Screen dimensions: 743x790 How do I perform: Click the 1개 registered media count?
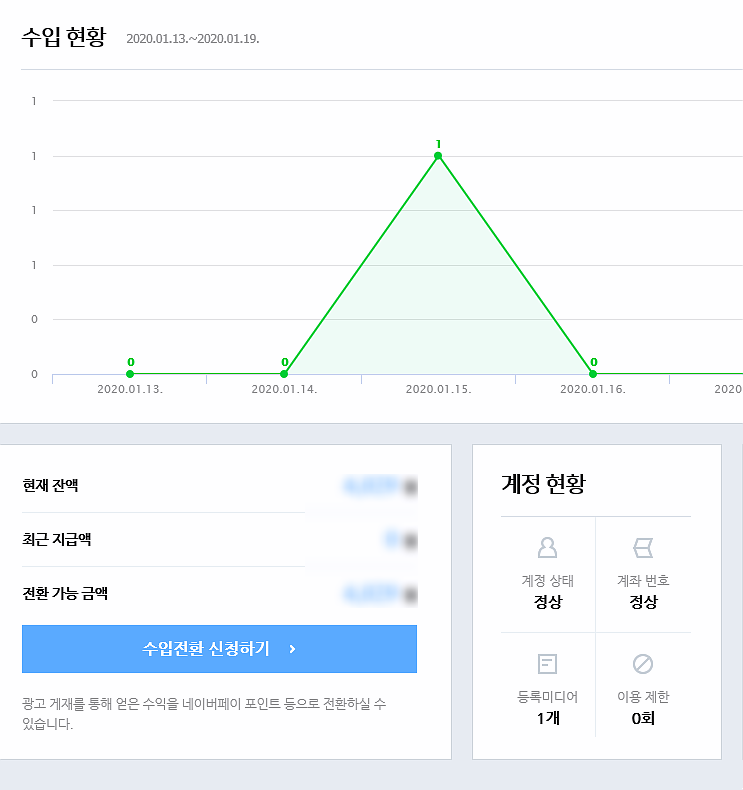click(x=547, y=718)
